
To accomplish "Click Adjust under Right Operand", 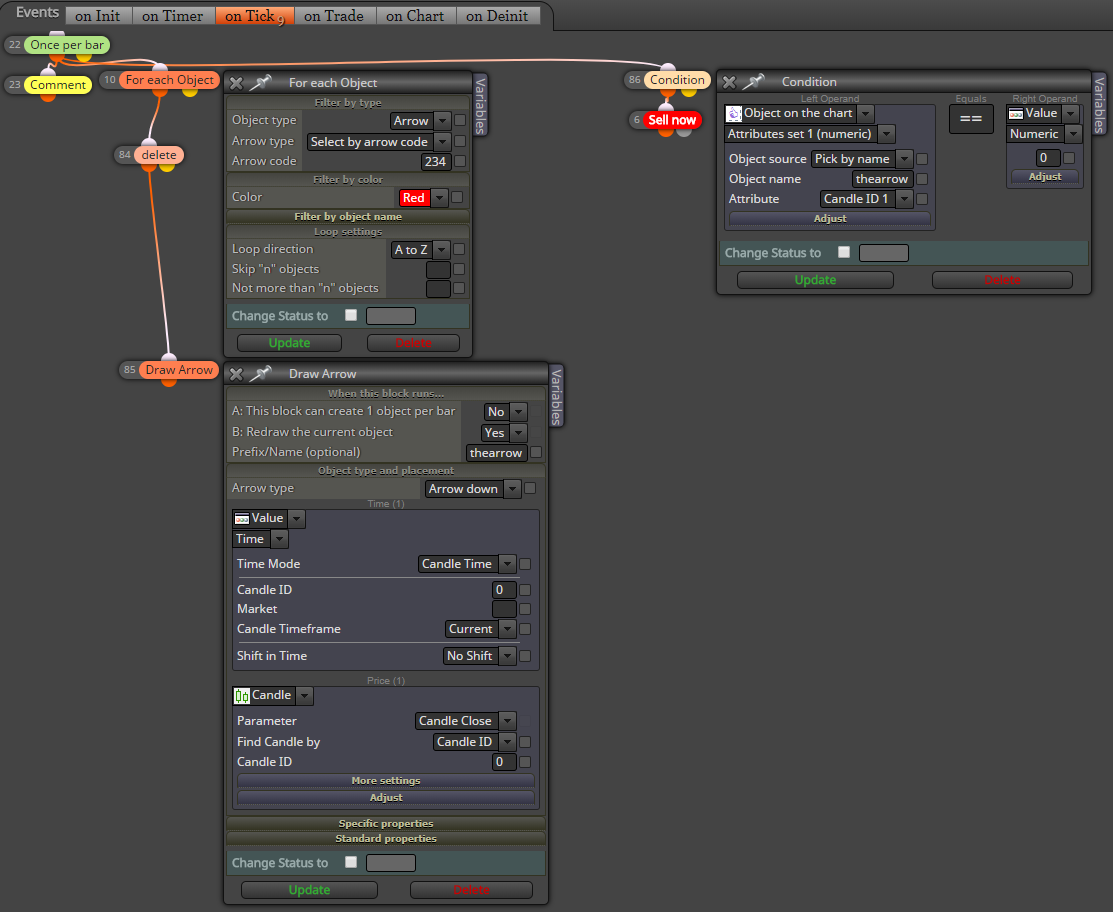I will click(1045, 177).
